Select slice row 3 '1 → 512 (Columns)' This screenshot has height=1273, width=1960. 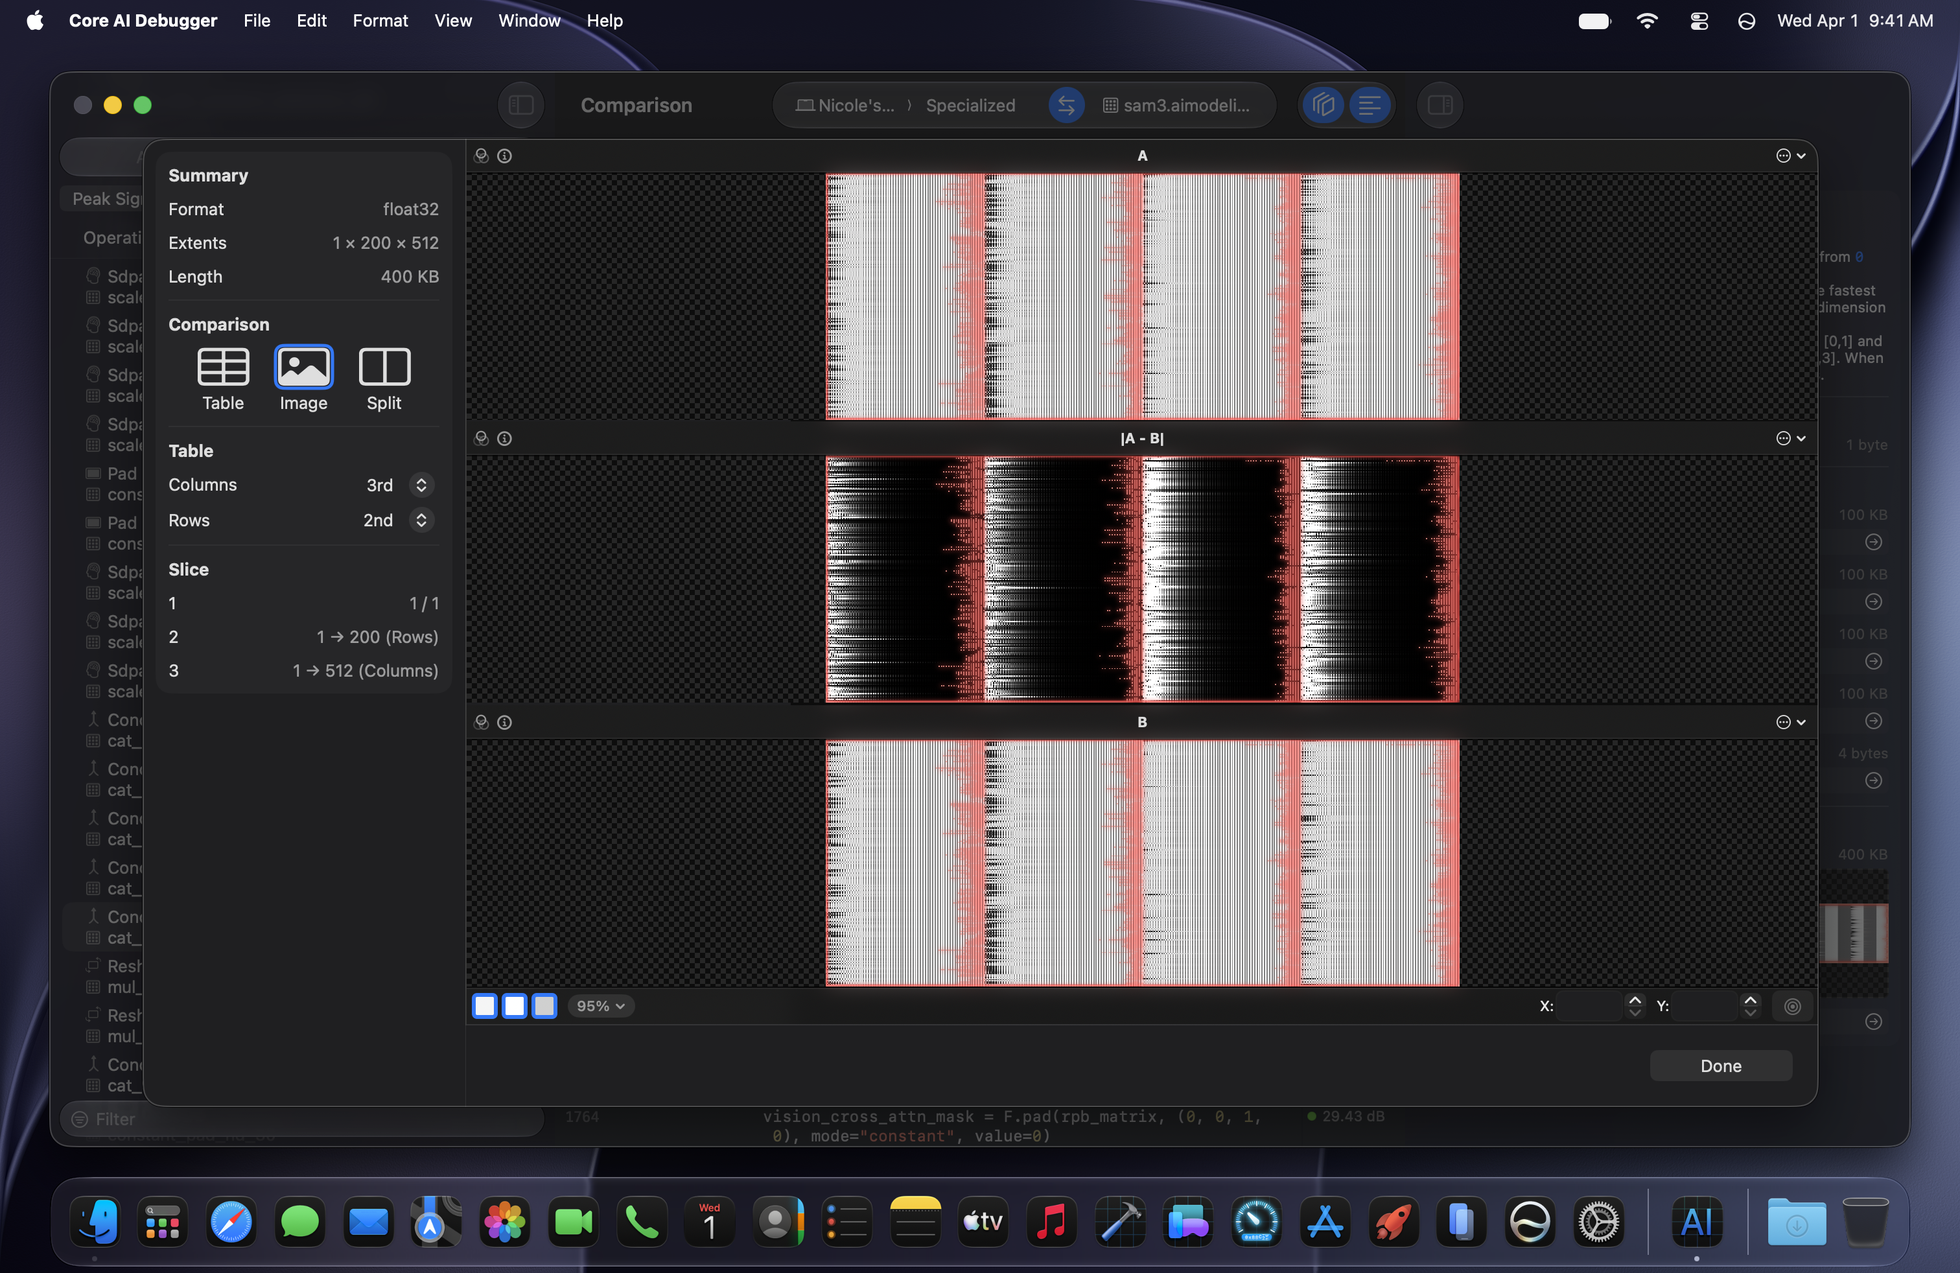coord(303,671)
